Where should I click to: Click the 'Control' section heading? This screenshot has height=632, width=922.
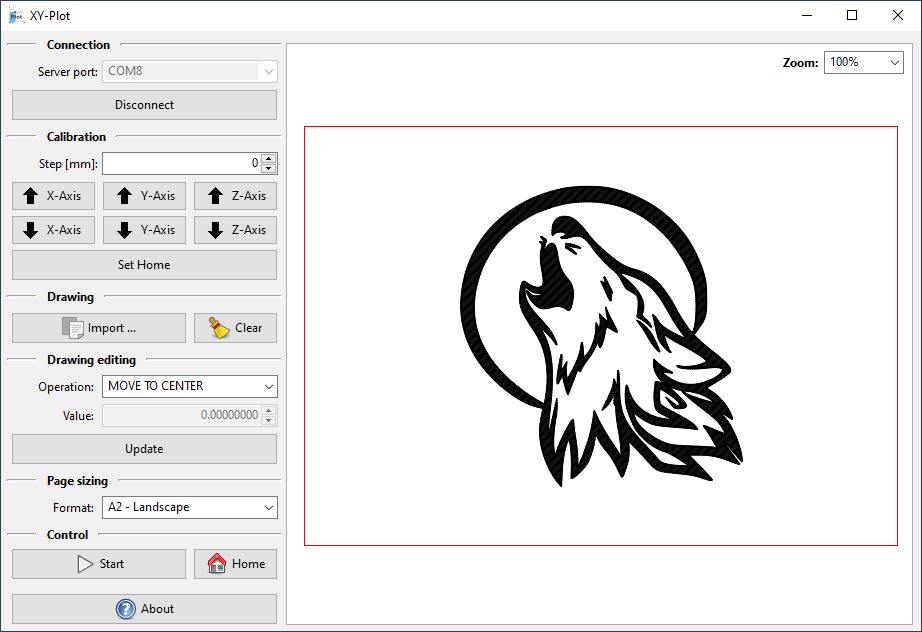click(68, 535)
